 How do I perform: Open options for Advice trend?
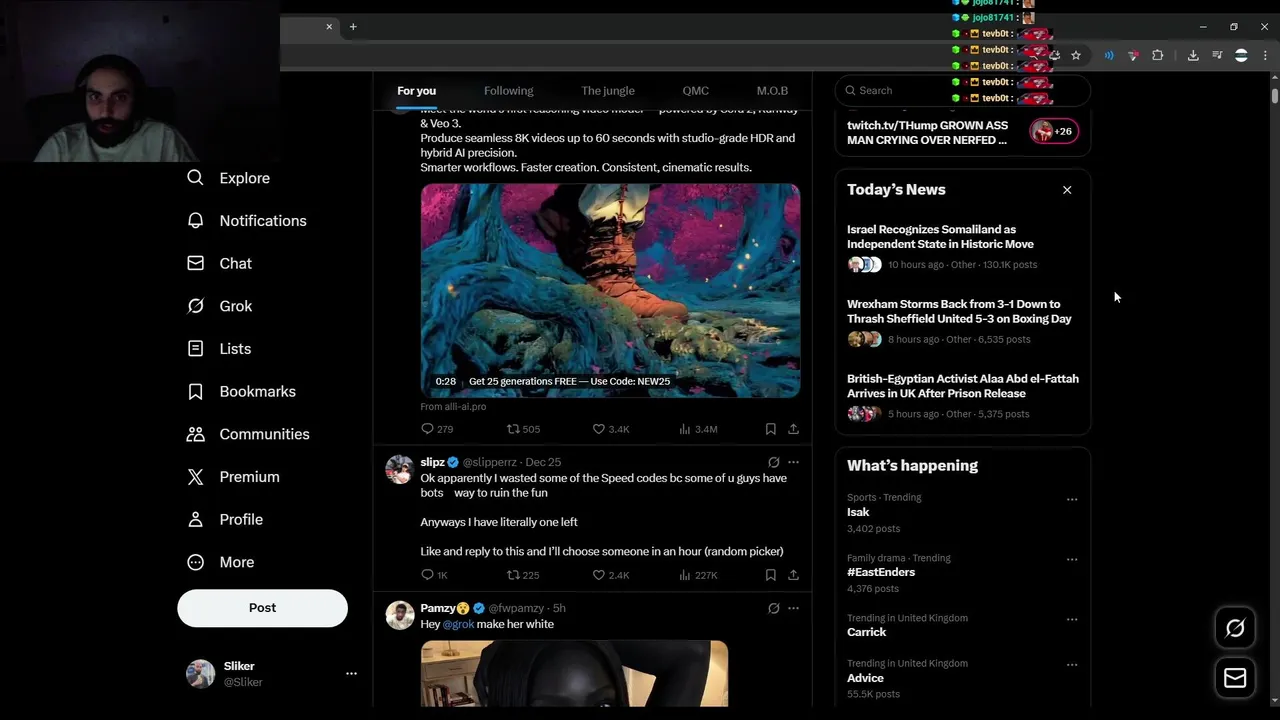tap(1072, 665)
